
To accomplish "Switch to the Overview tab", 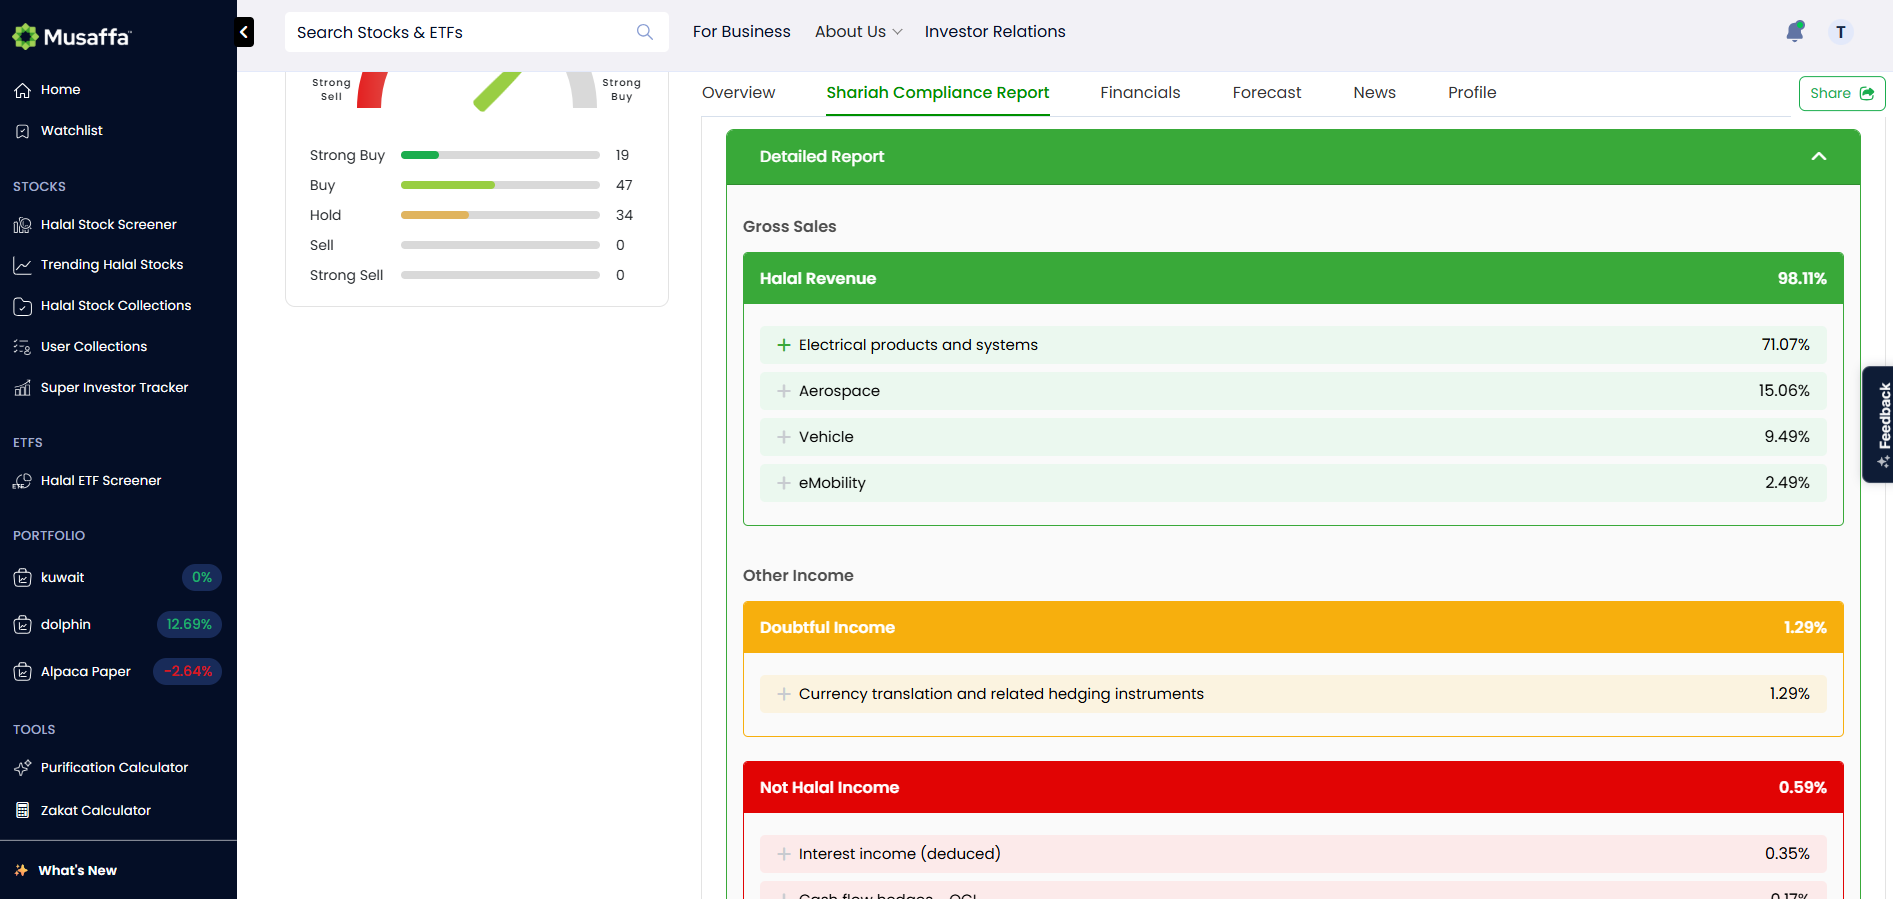I will click(738, 93).
